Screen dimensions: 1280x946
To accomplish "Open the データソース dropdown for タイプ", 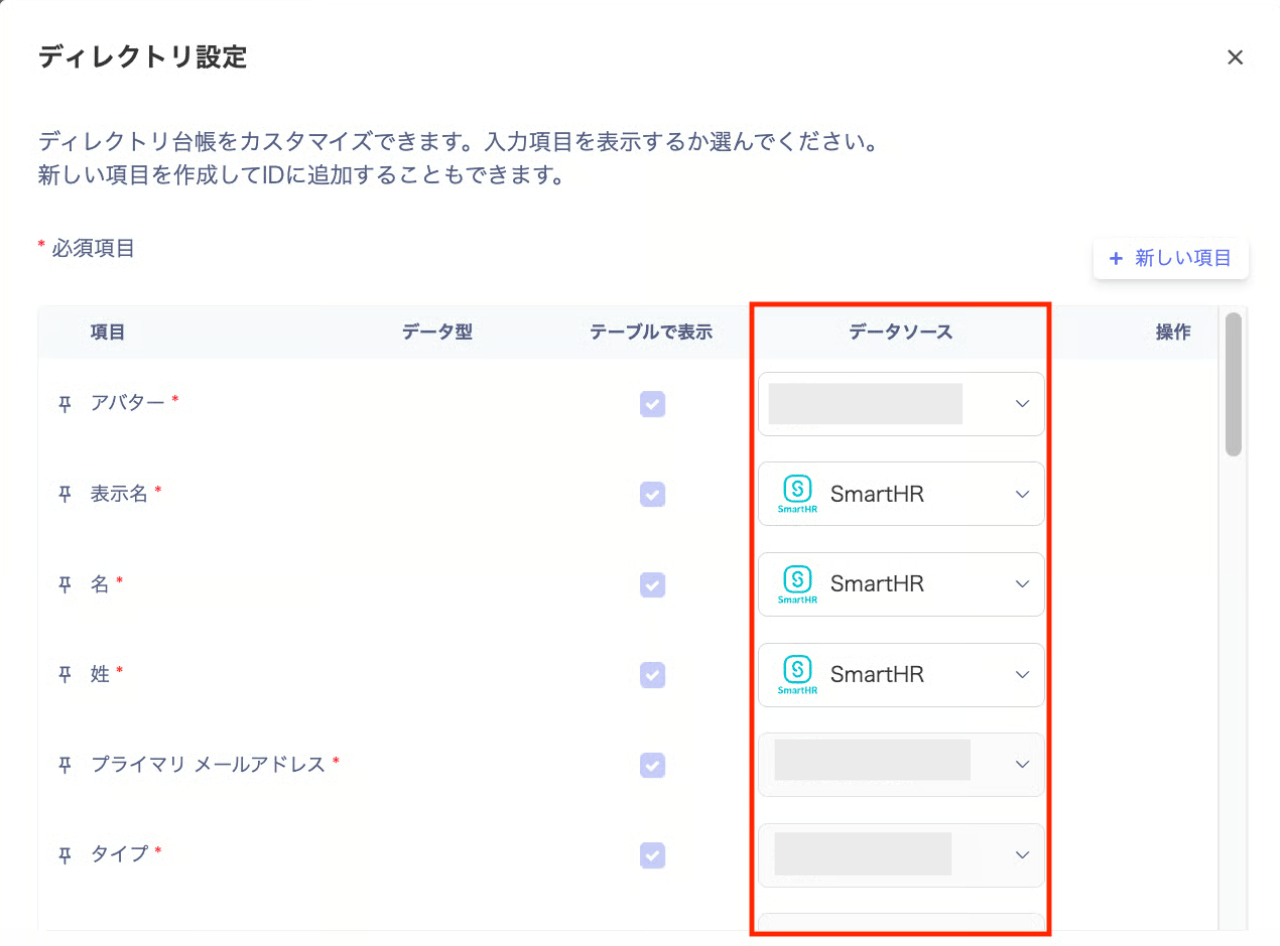I will (x=901, y=854).
